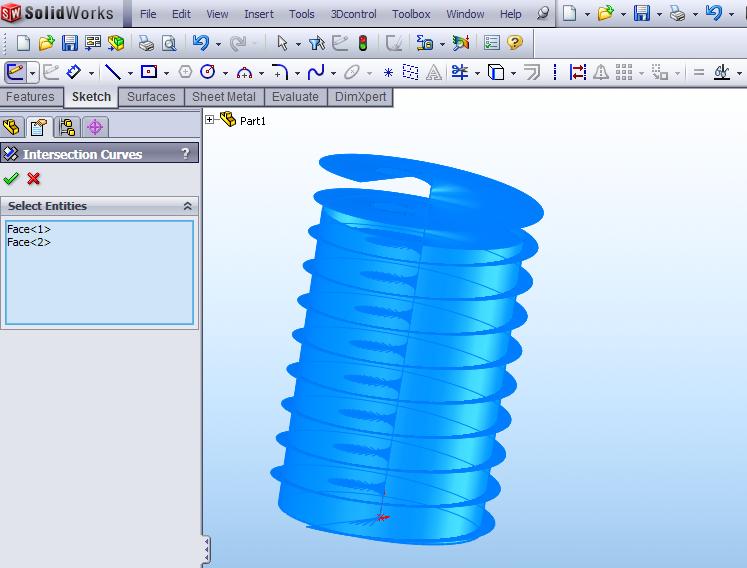
Task: Select the Rectangle sketch tool
Action: tap(149, 72)
